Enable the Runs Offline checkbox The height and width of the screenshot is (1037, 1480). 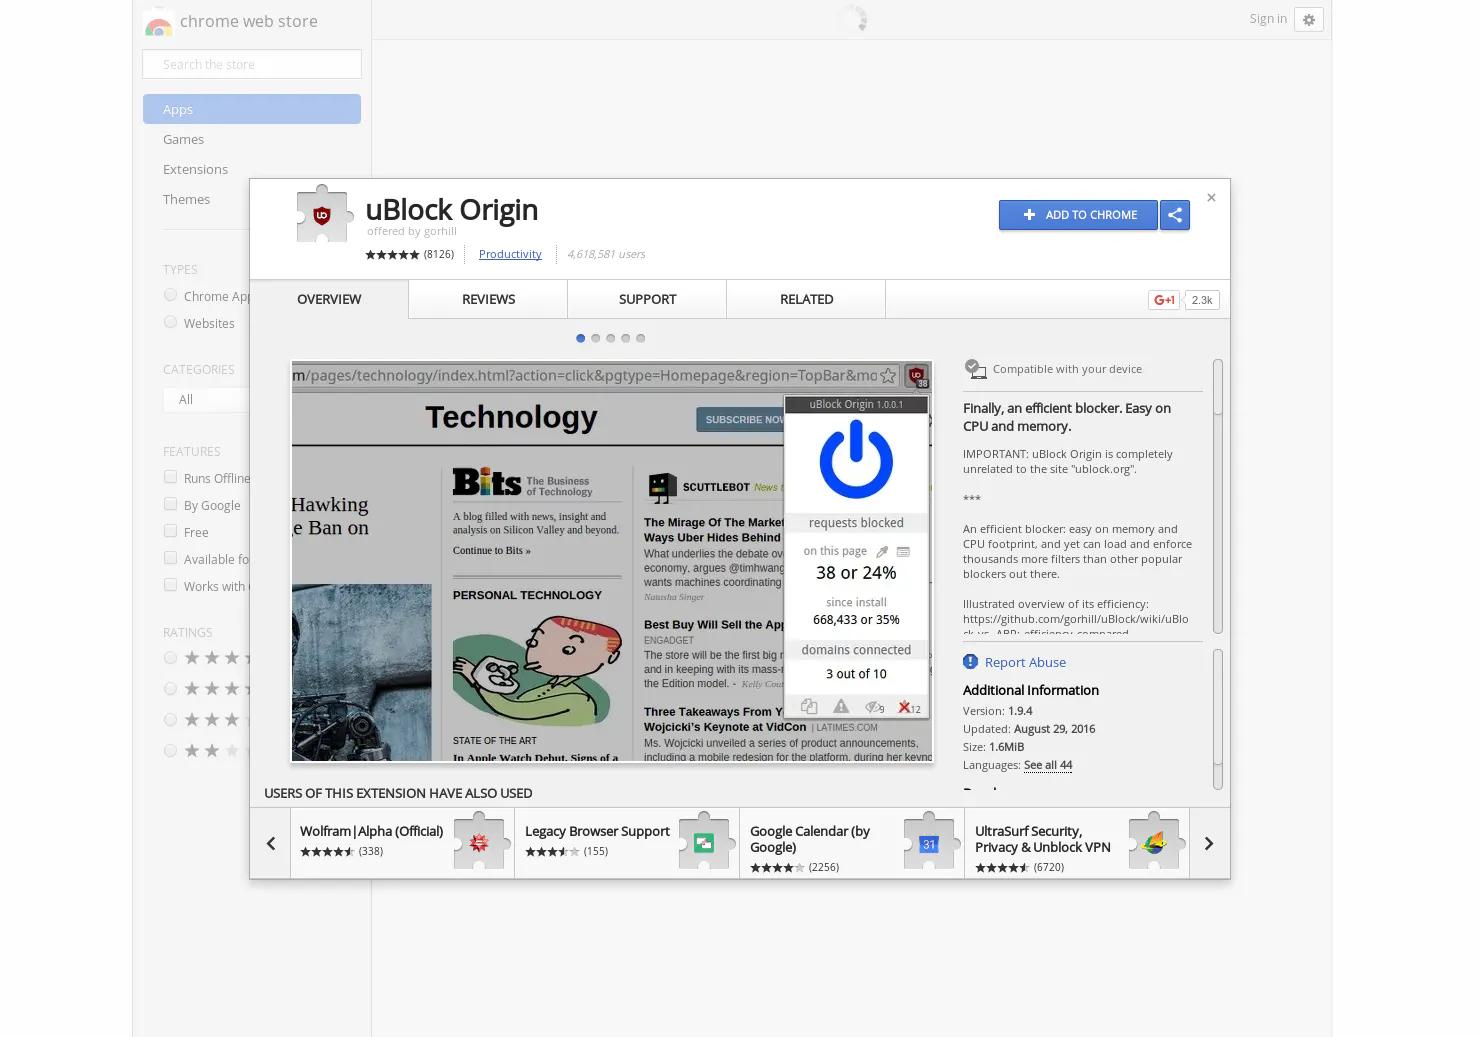tap(170, 478)
